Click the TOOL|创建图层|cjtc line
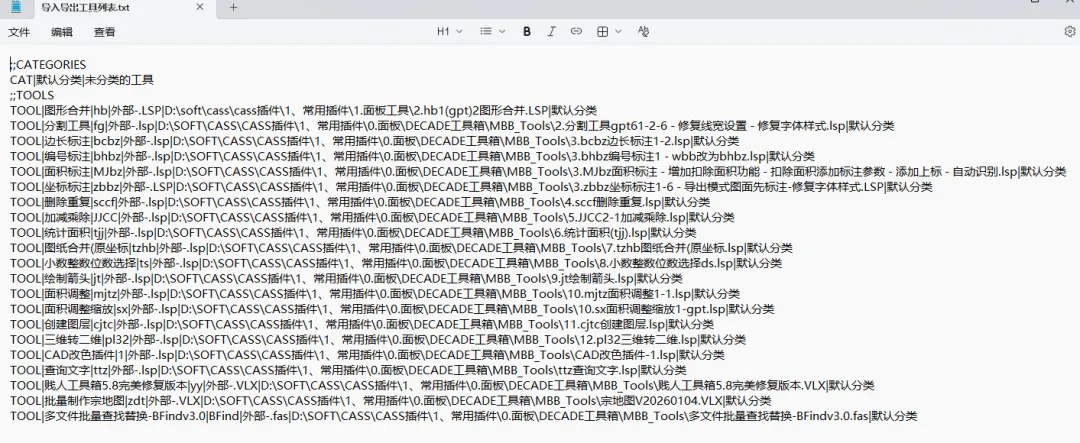 tap(362, 324)
